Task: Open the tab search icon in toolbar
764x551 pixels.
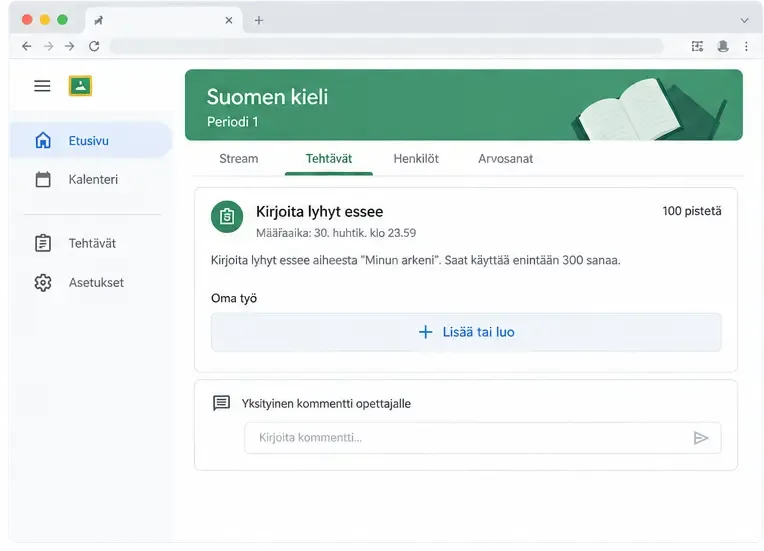Action: tap(697, 46)
